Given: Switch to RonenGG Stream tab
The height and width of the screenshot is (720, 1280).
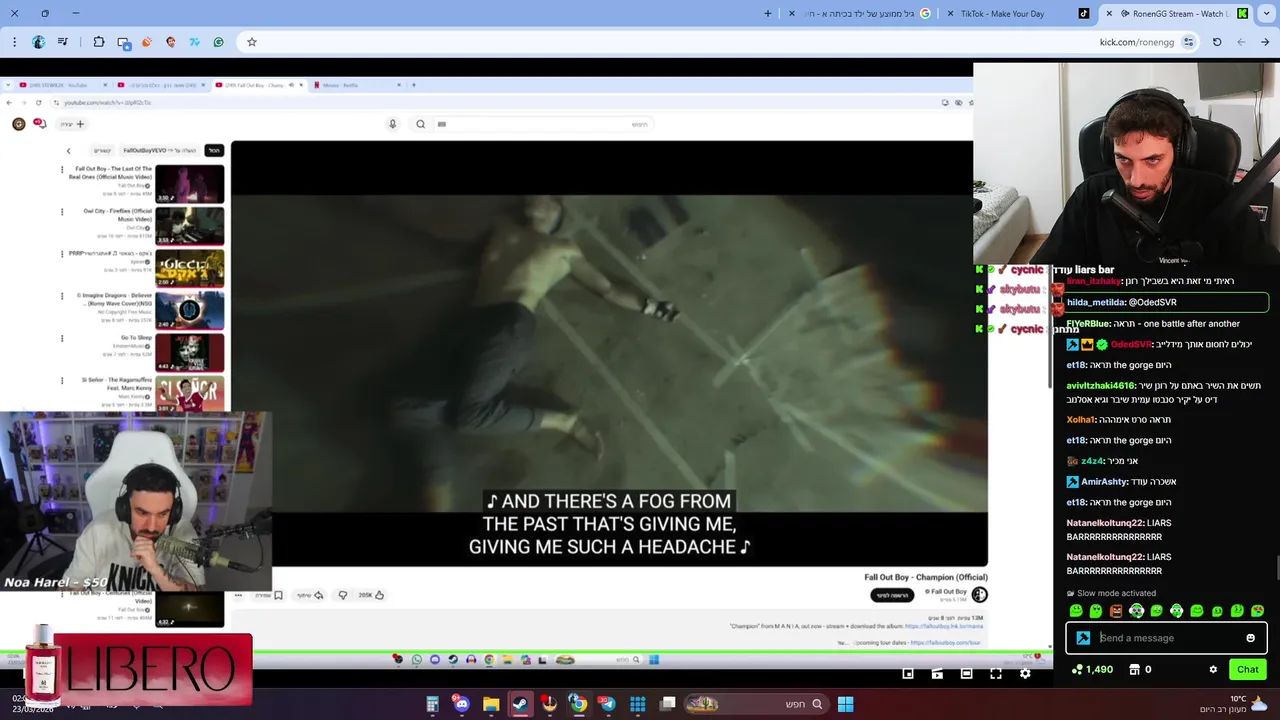Looking at the screenshot, I should (1177, 14).
